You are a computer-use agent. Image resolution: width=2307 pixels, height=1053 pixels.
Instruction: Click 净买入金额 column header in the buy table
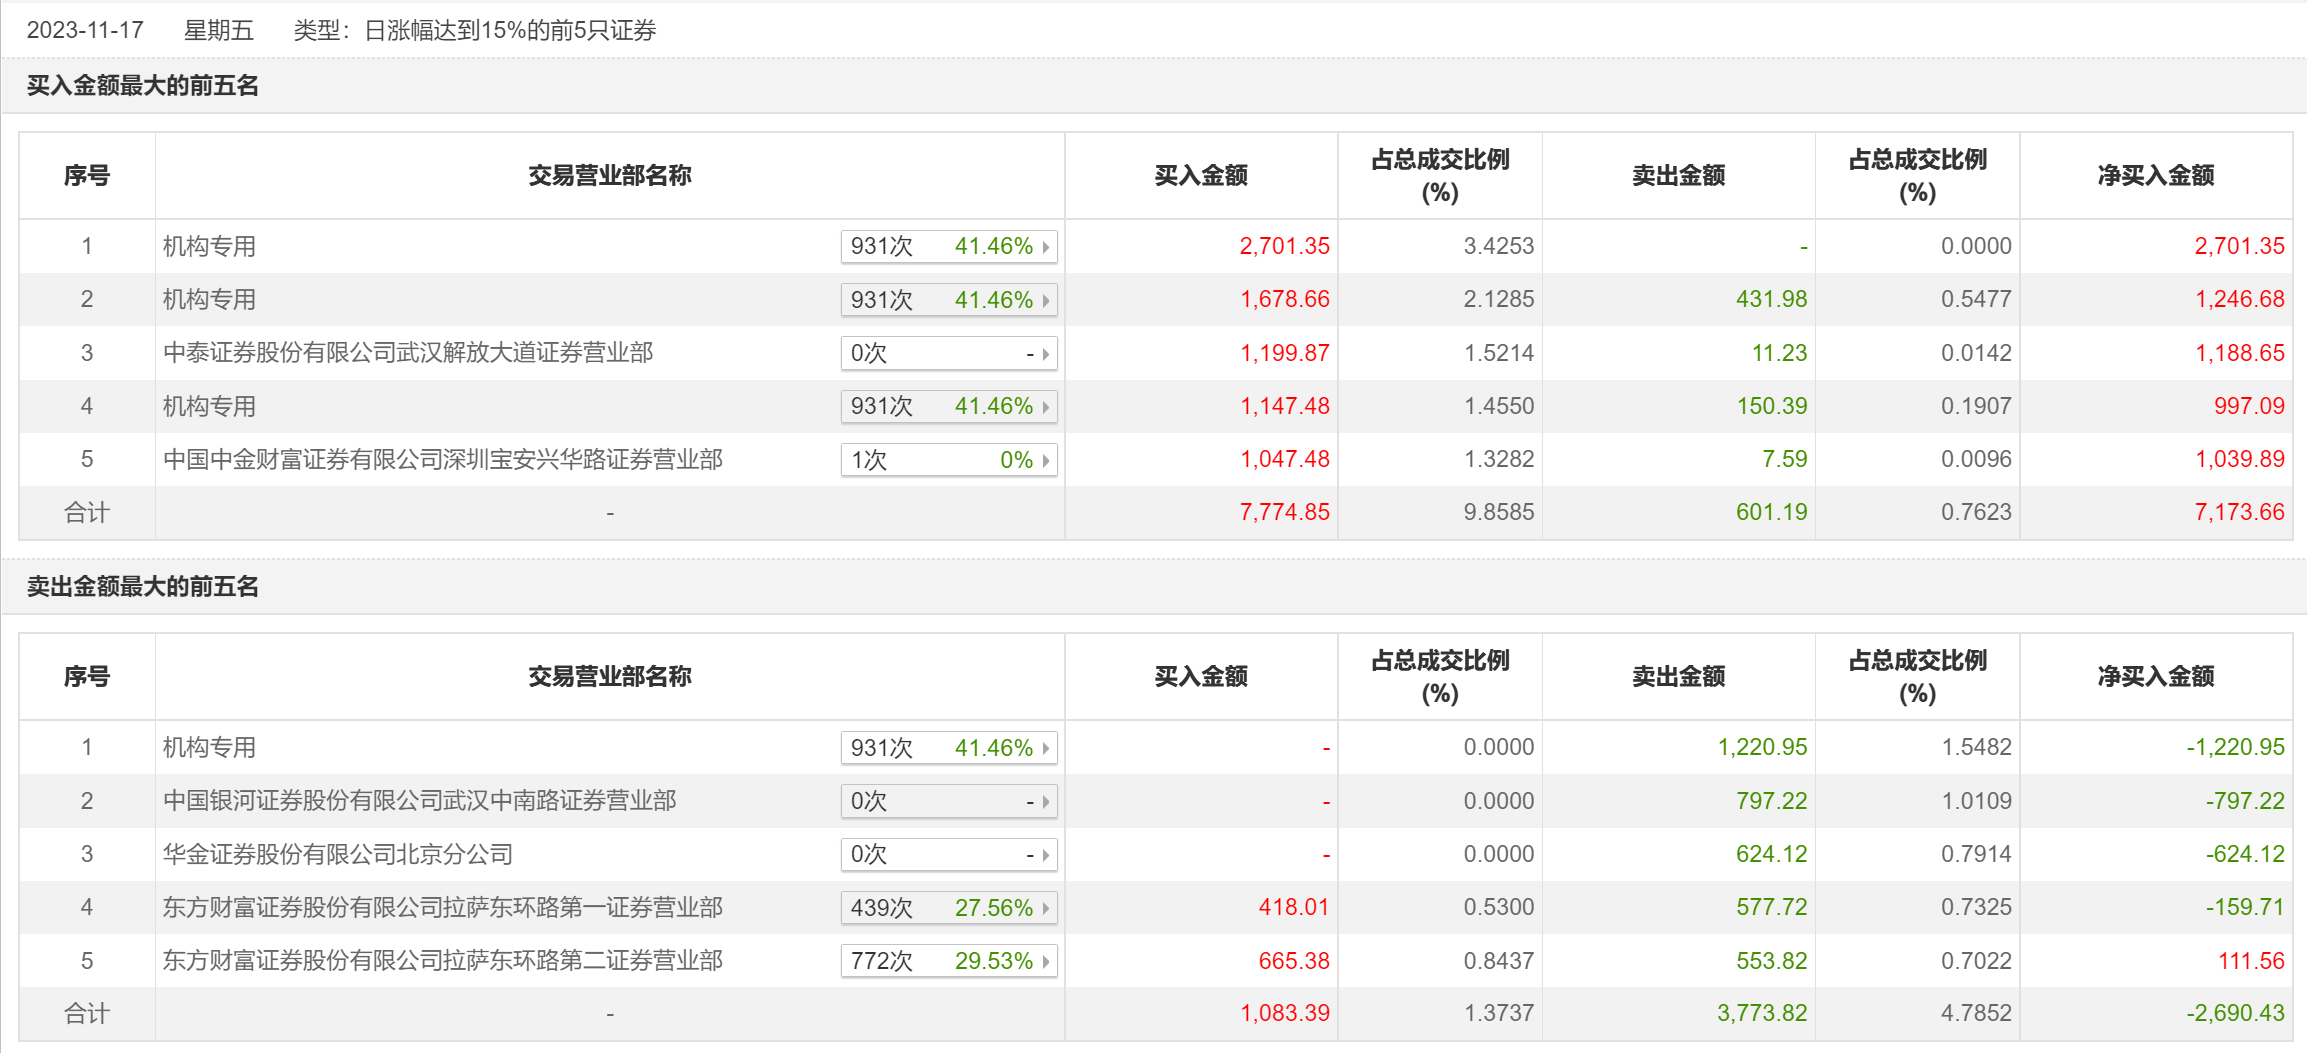(2155, 176)
